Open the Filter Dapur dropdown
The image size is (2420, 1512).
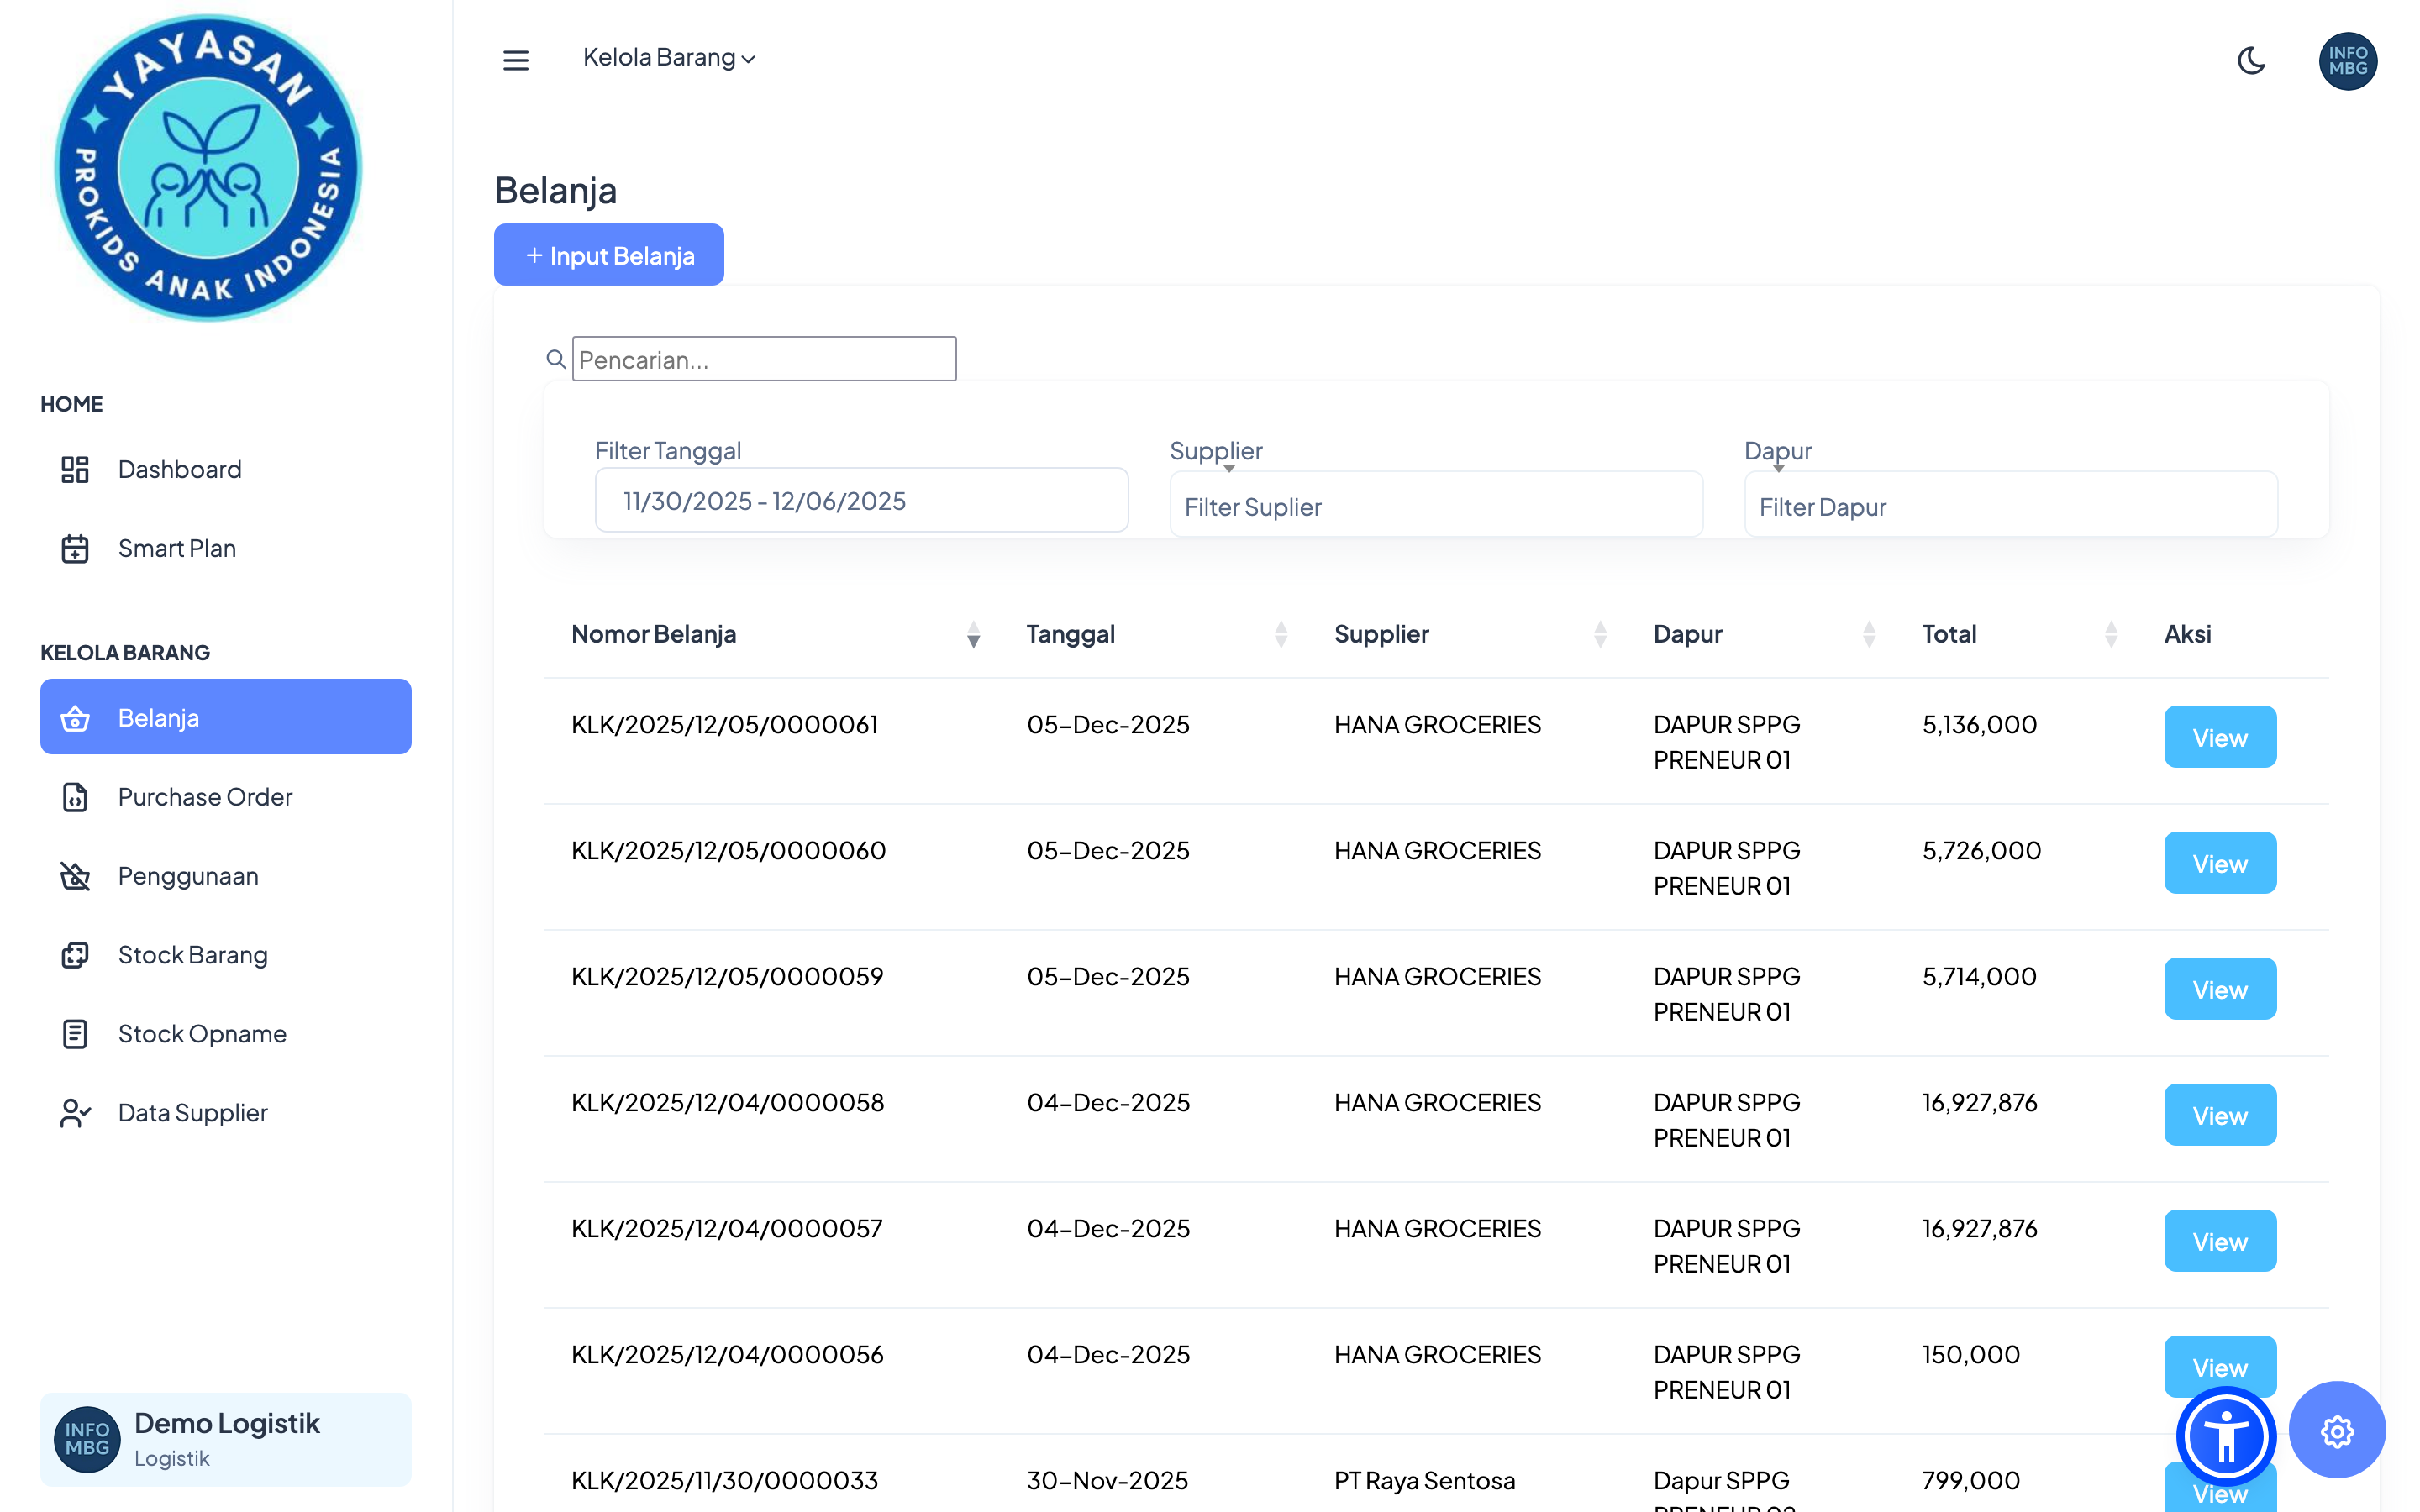(2010, 507)
